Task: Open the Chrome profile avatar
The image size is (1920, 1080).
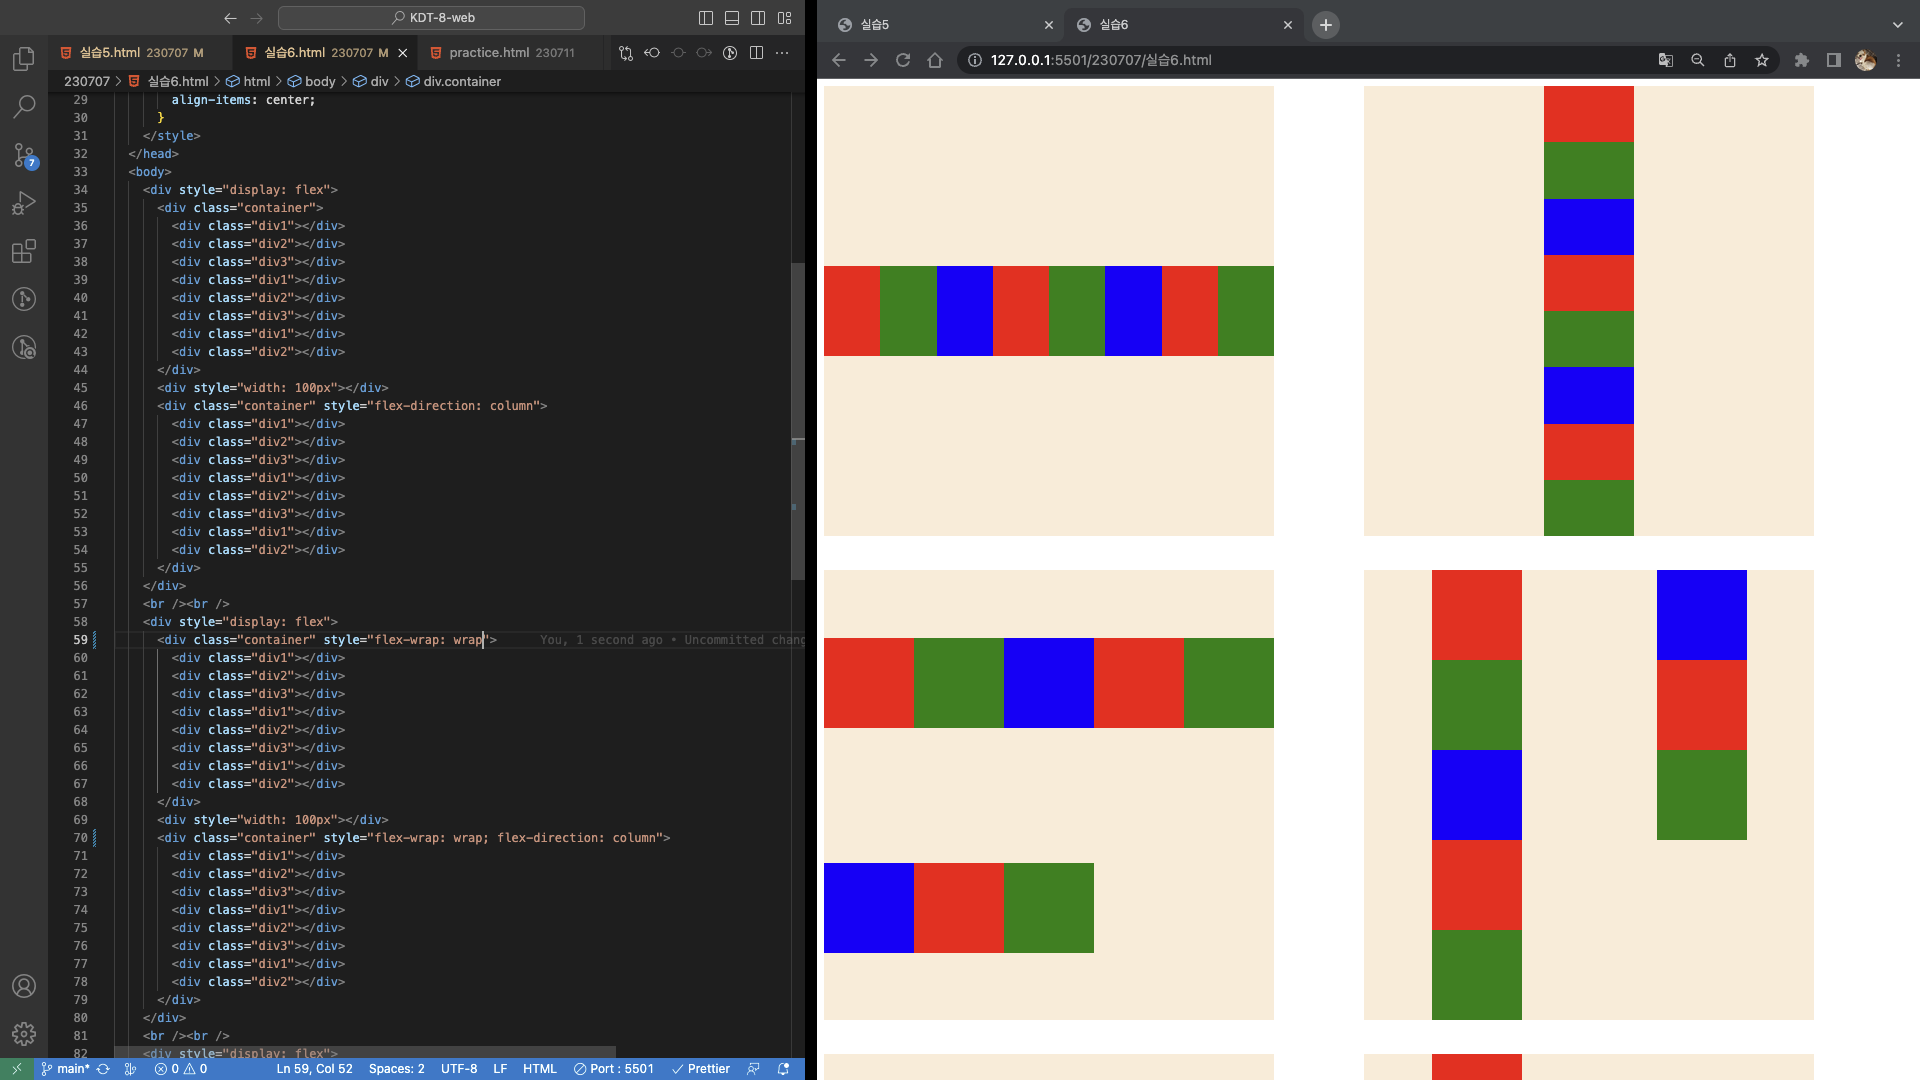Action: pos(1866,60)
